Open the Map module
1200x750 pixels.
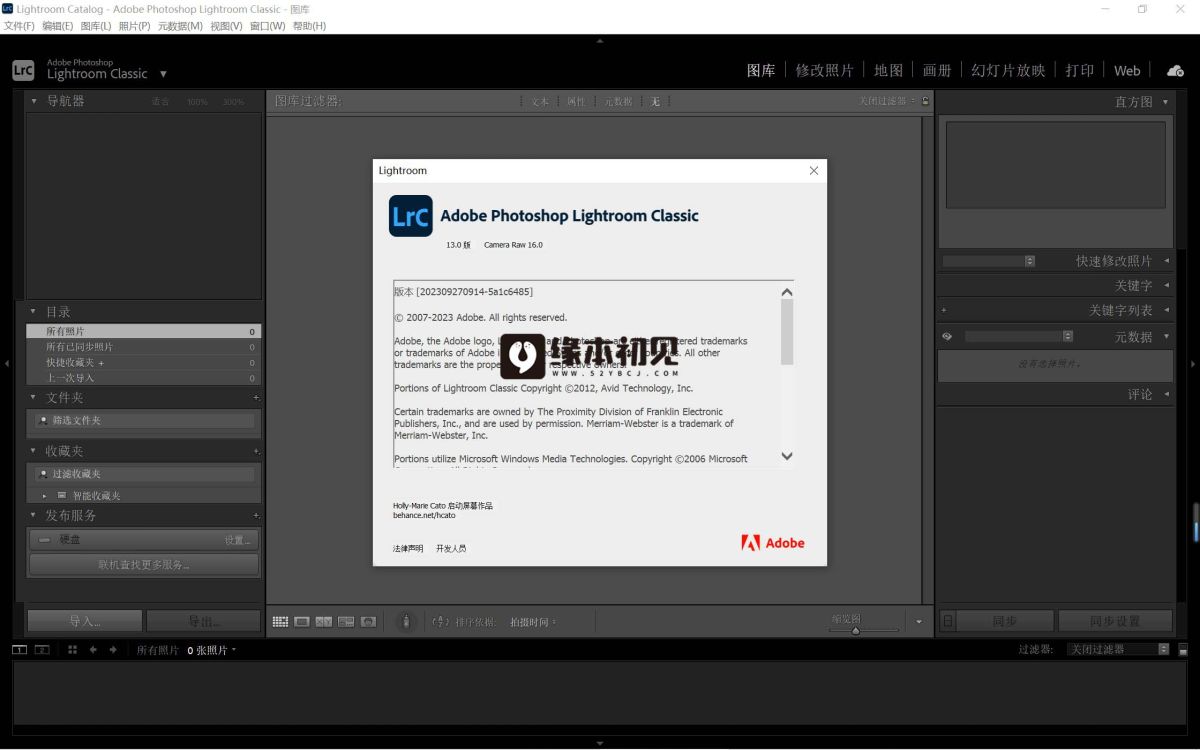point(888,70)
